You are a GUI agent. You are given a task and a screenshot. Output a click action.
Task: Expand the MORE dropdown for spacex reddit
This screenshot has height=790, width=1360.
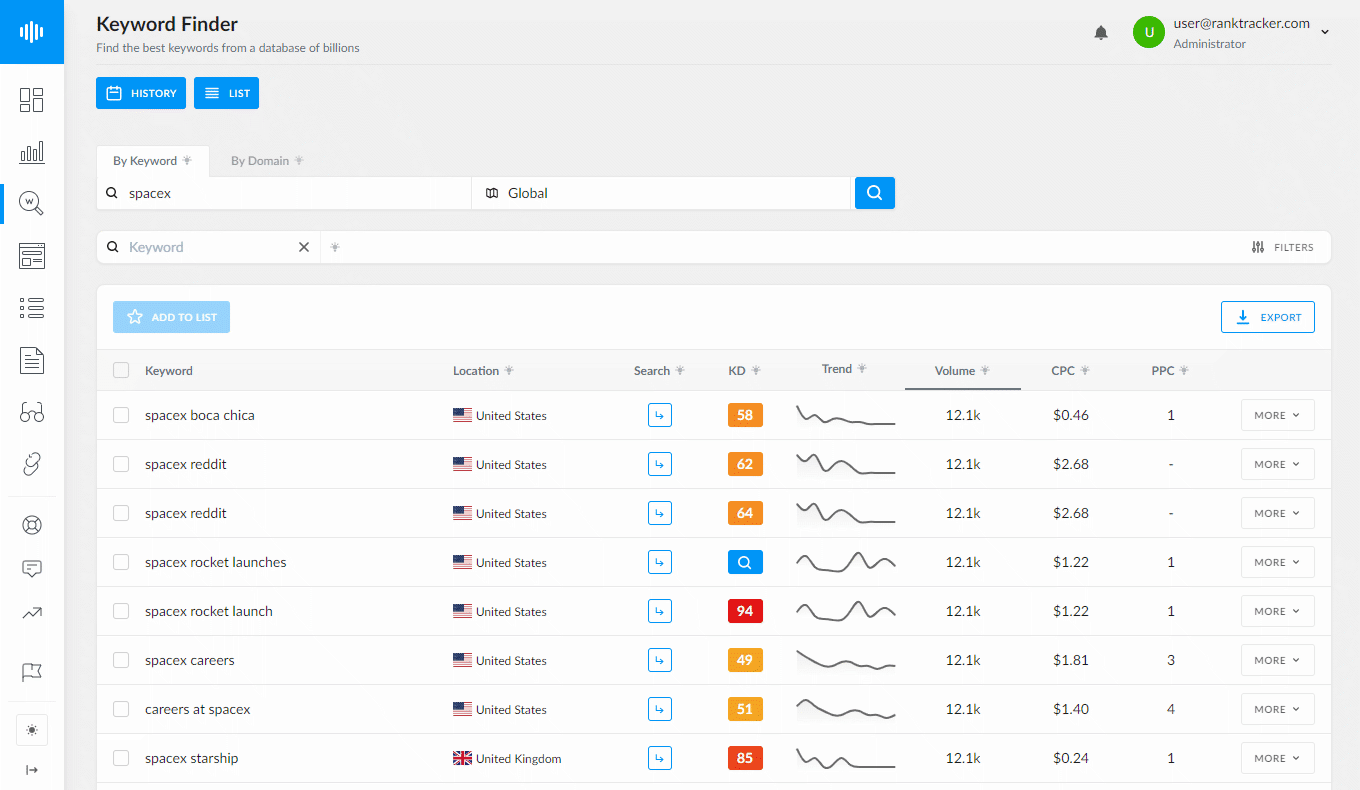click(1277, 464)
